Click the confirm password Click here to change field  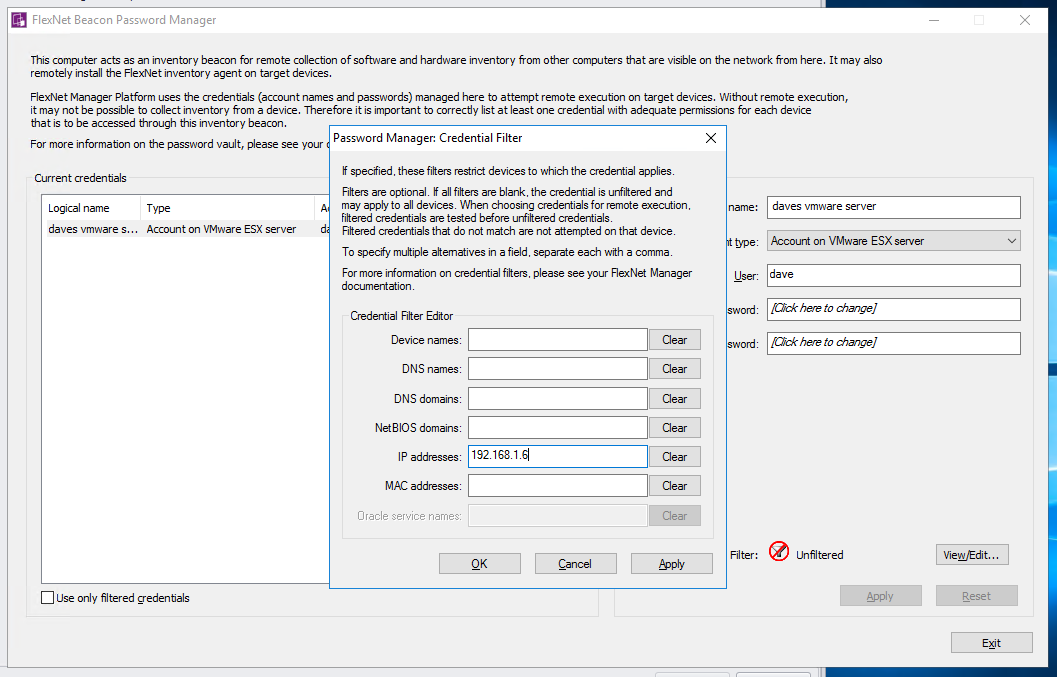893,343
